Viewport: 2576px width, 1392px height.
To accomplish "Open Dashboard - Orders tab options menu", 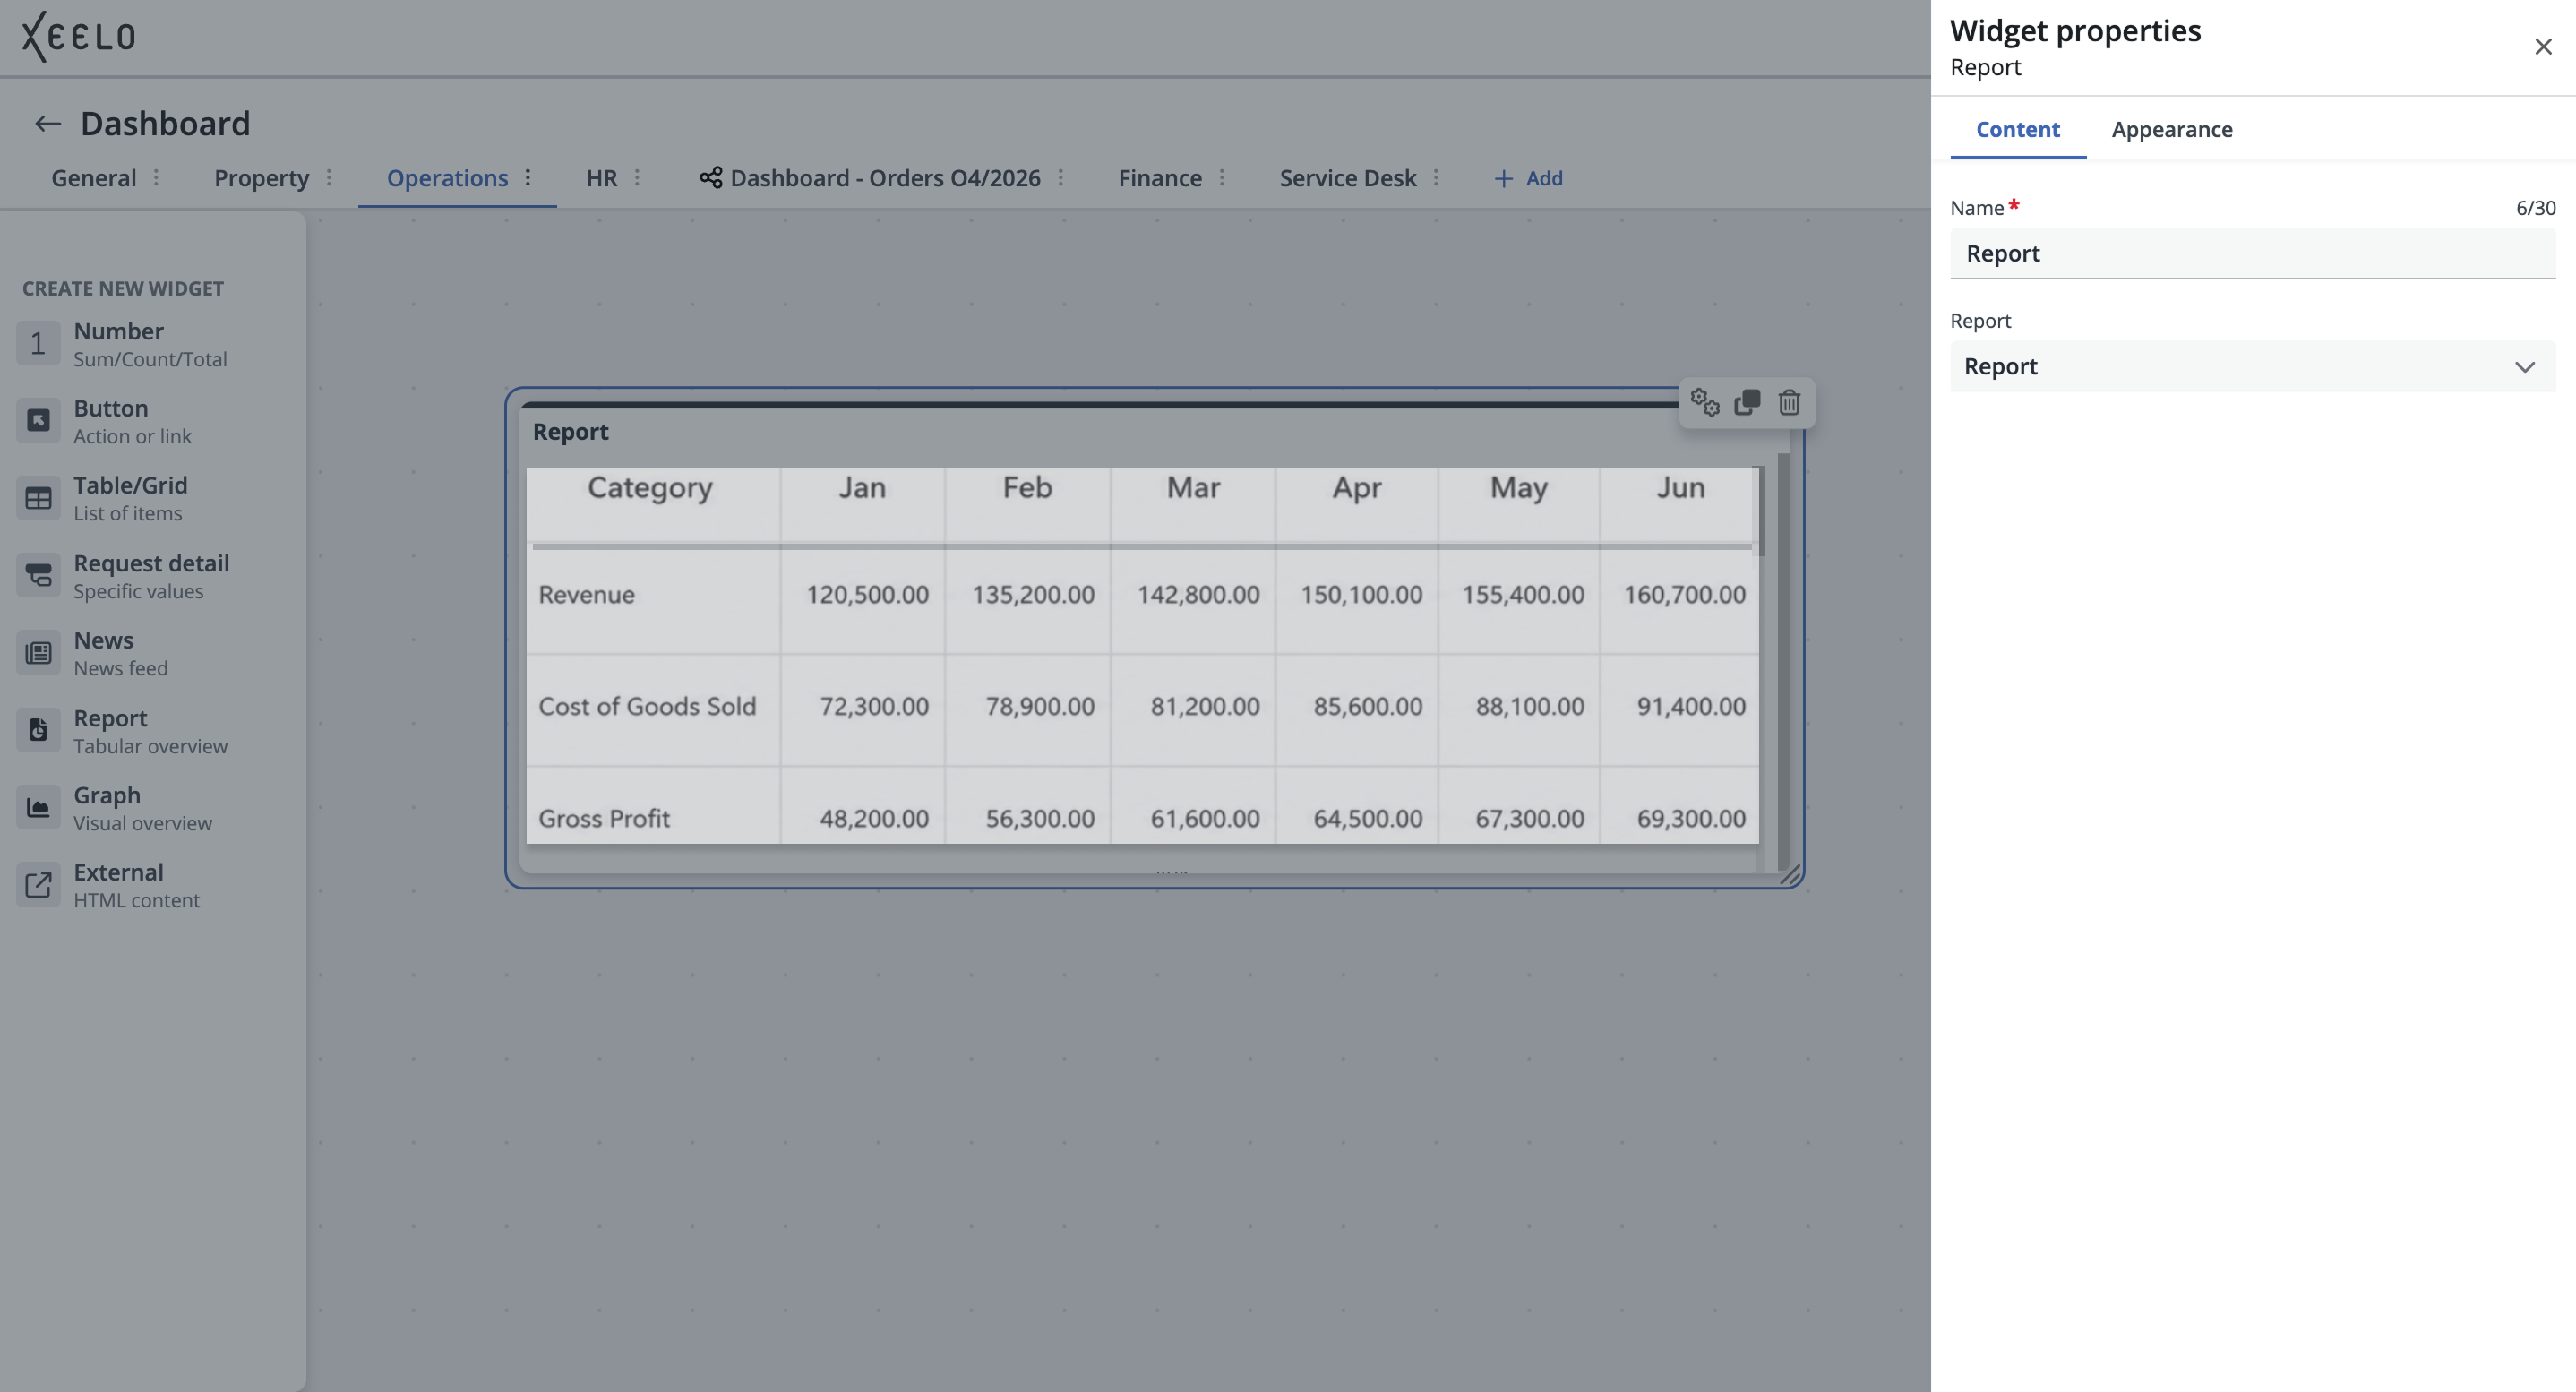I will pos(1061,178).
